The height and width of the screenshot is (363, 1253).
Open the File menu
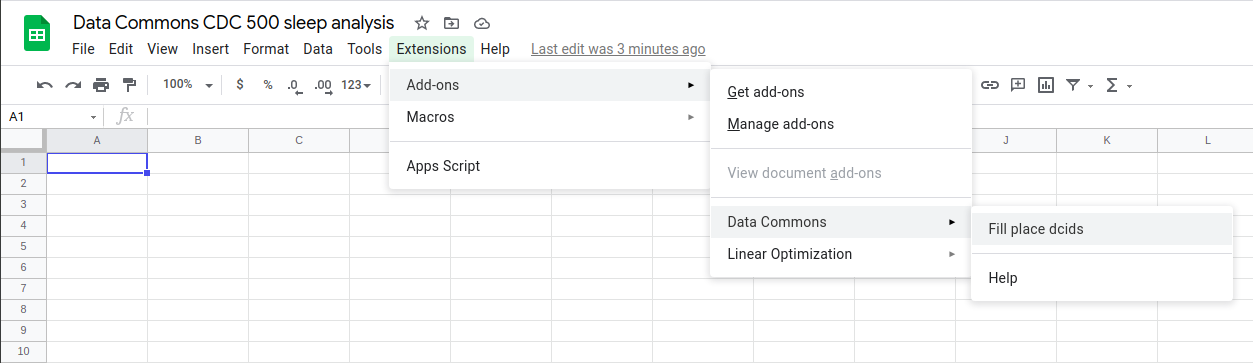tap(83, 49)
